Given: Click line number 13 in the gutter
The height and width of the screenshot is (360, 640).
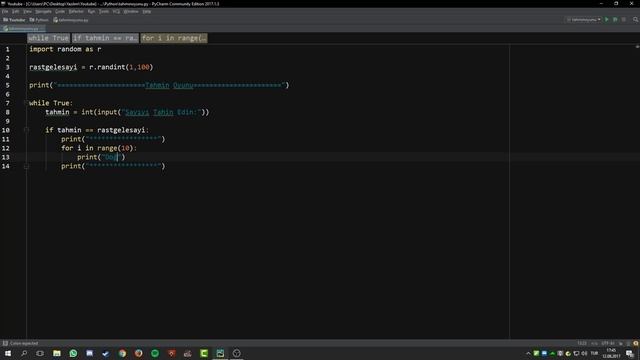Looking at the screenshot, I should tap(6, 157).
